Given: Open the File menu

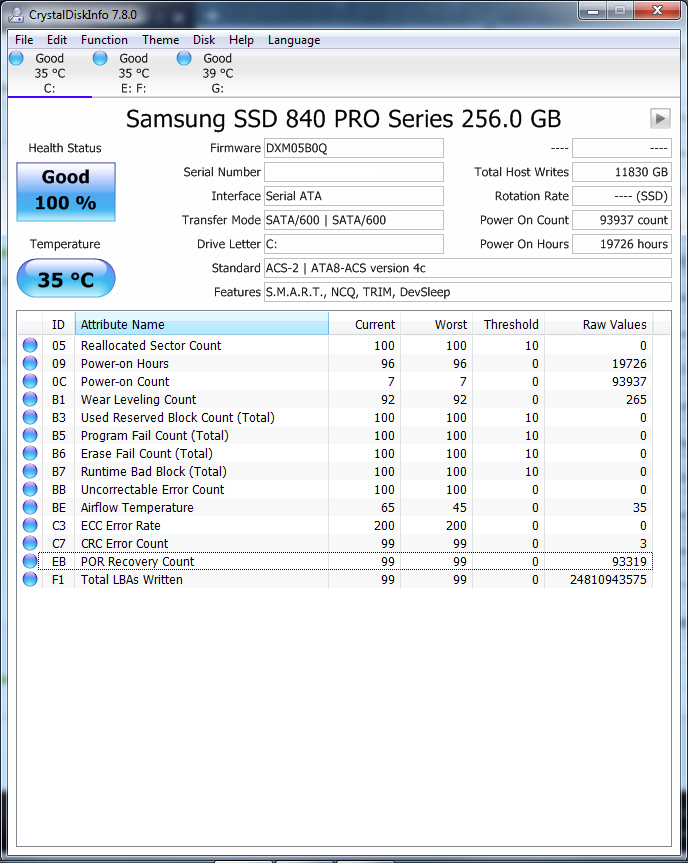Looking at the screenshot, I should click(x=24, y=40).
